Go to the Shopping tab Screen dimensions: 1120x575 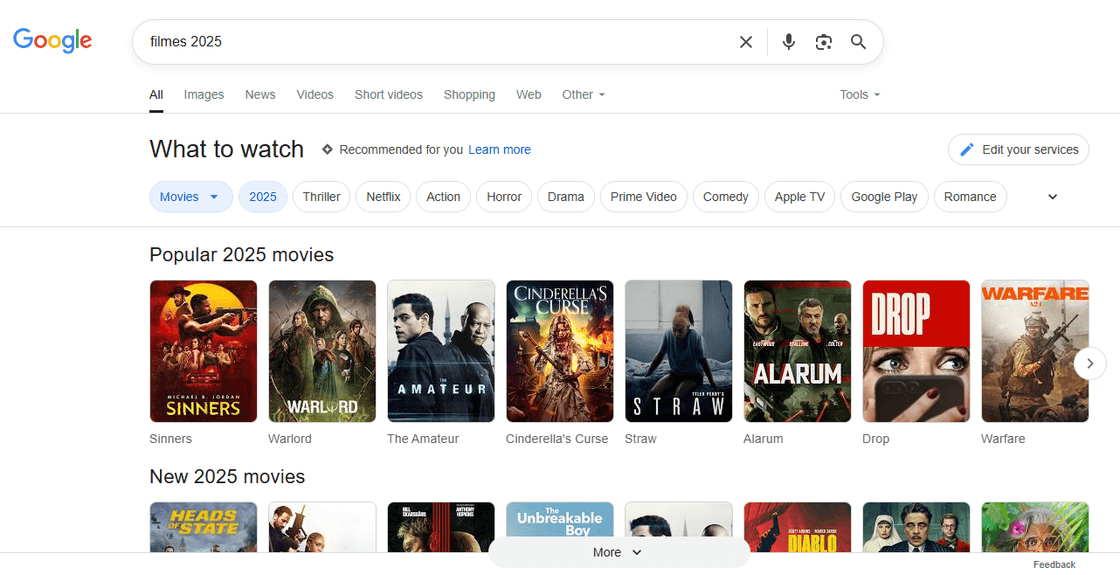(469, 94)
